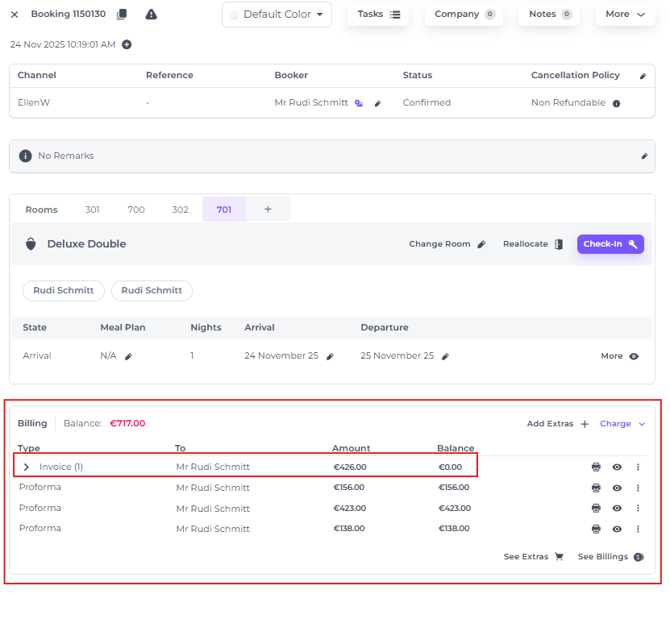Select room tab 302

point(180,210)
